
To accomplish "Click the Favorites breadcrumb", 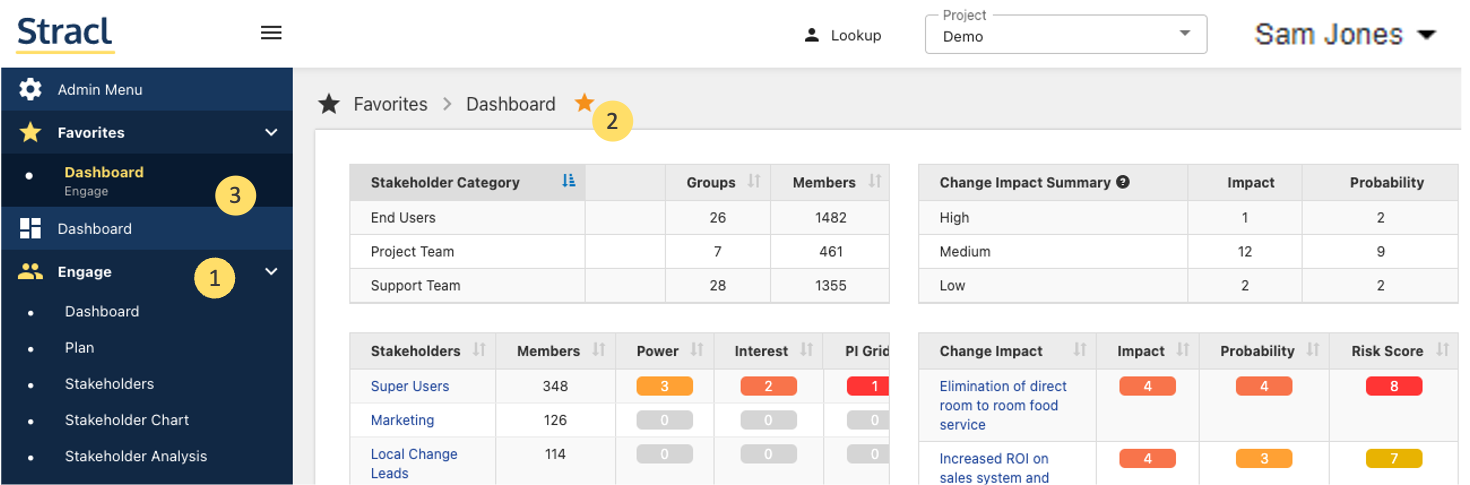I will (390, 104).
